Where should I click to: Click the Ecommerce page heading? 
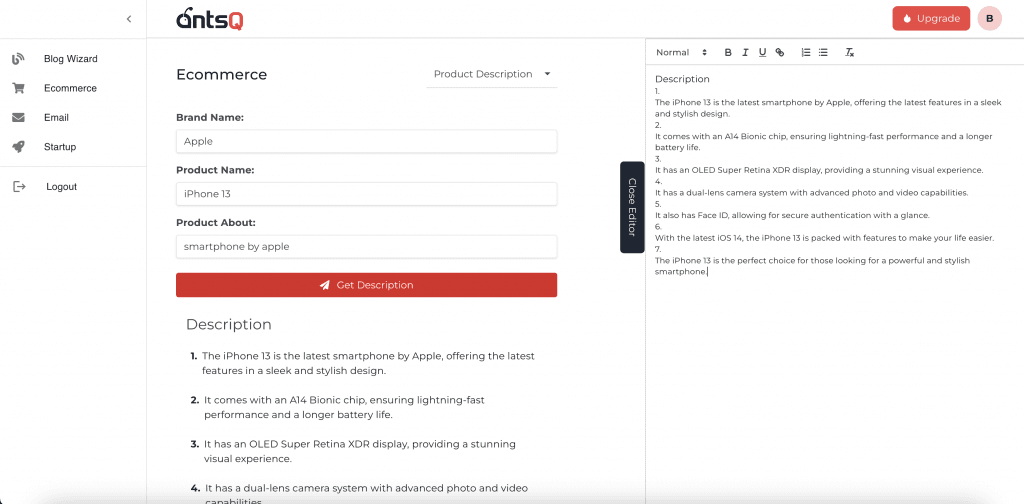pos(221,74)
